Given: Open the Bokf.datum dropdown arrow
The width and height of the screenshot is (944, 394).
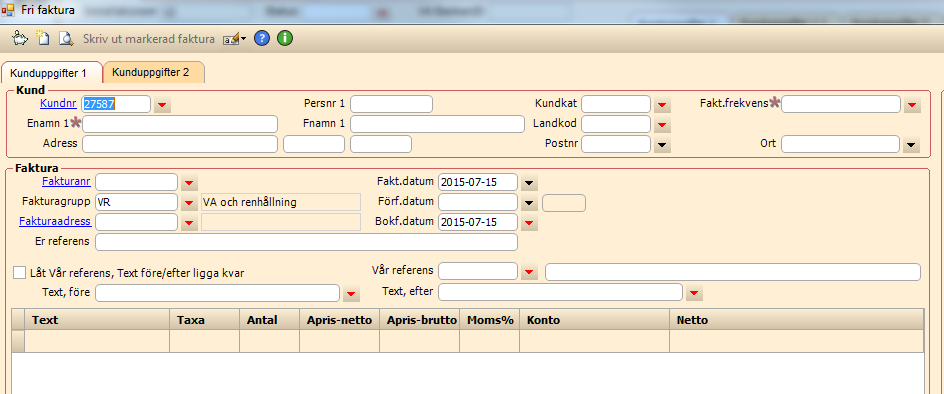Looking at the screenshot, I should (x=529, y=223).
